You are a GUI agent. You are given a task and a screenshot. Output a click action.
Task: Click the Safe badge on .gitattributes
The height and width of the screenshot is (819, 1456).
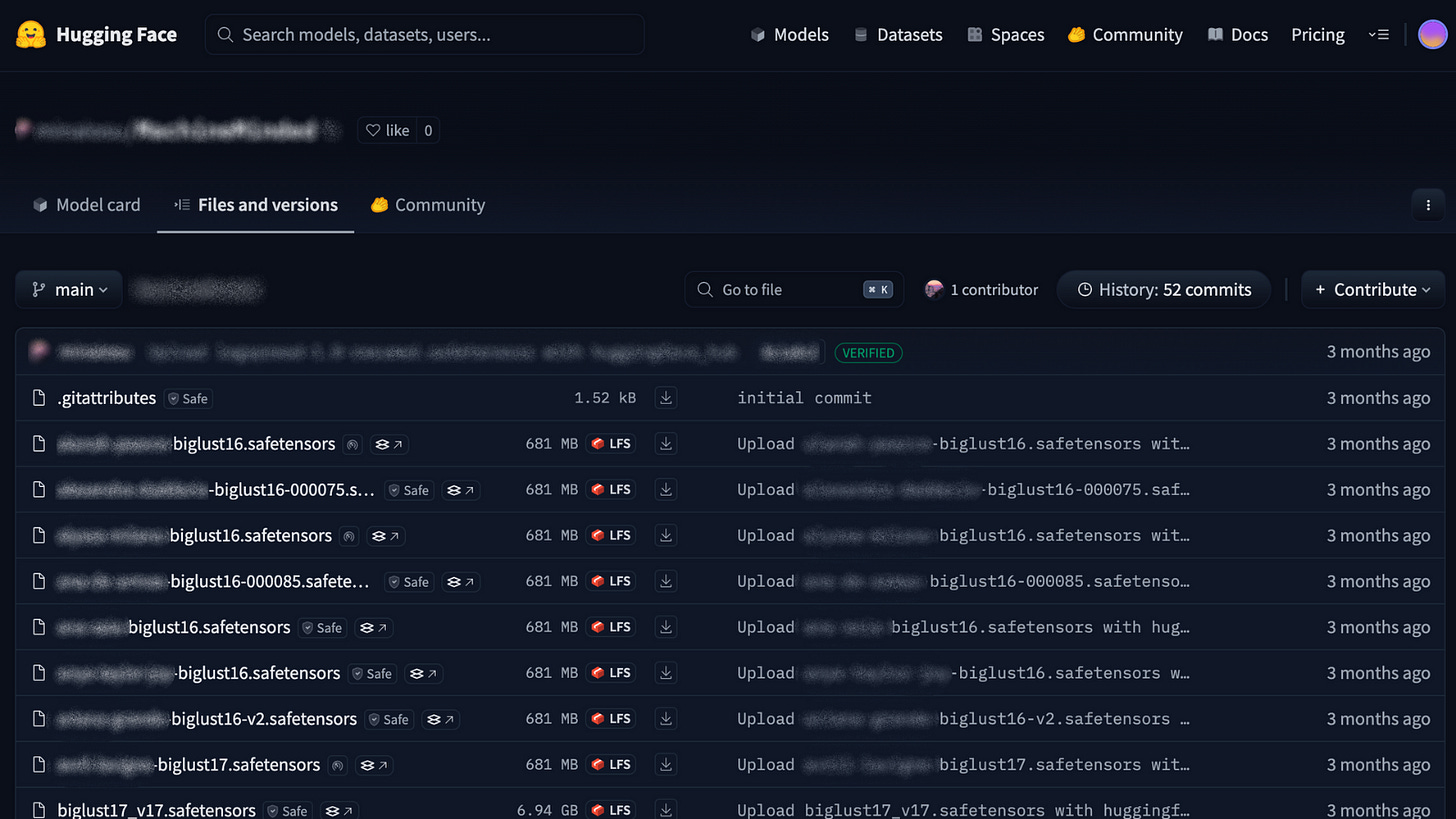(x=189, y=398)
